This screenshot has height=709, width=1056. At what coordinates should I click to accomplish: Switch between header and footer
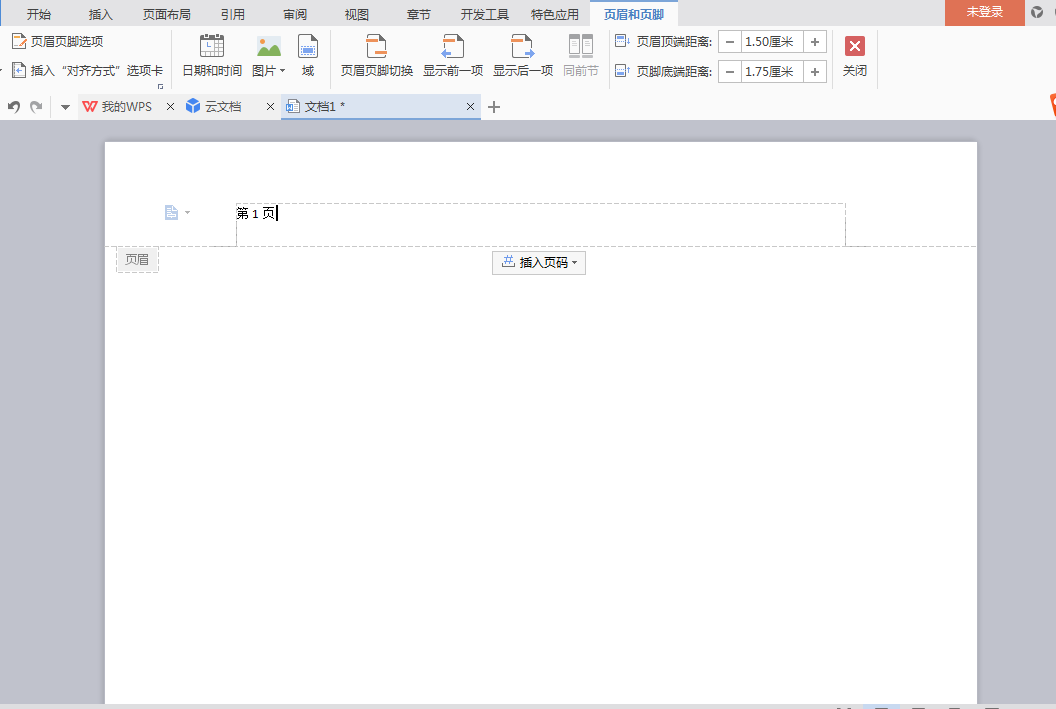coord(376,56)
